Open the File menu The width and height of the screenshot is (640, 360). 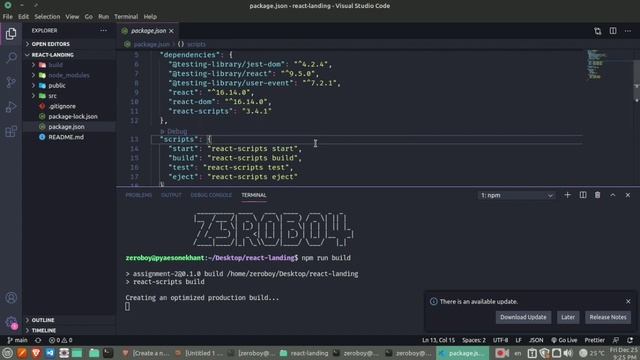(x=8, y=17)
